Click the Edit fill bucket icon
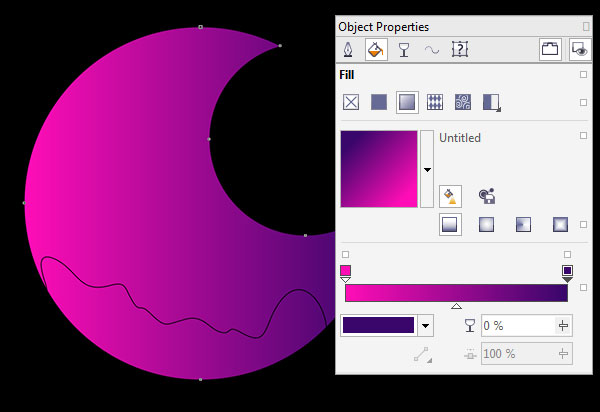Viewport: 600px width, 412px height. (450, 196)
